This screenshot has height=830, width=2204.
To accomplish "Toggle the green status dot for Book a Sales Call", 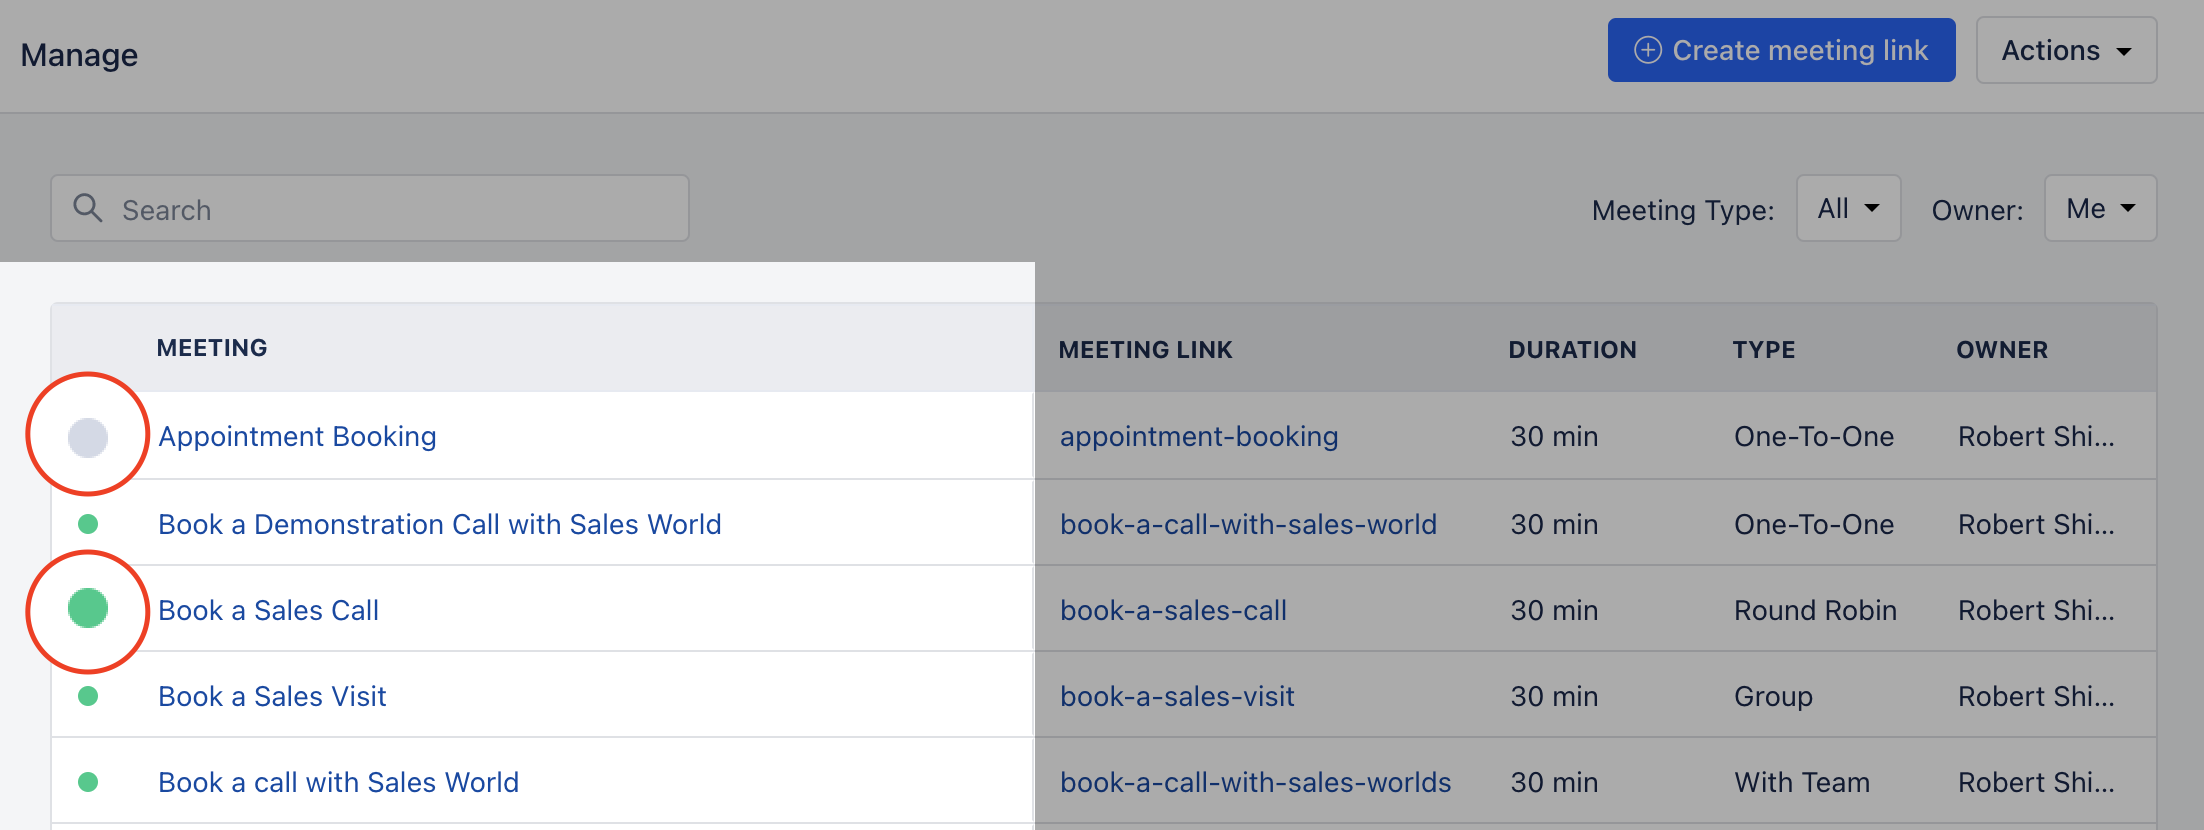I will tap(88, 608).
